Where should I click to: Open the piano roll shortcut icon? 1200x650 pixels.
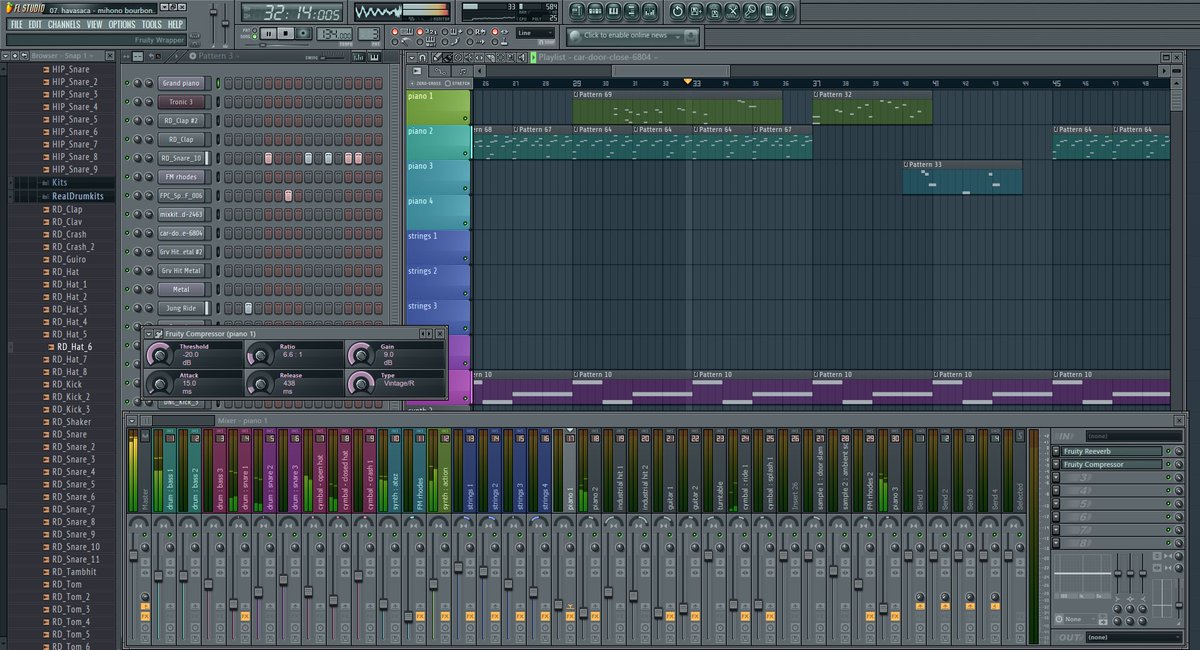(613, 11)
